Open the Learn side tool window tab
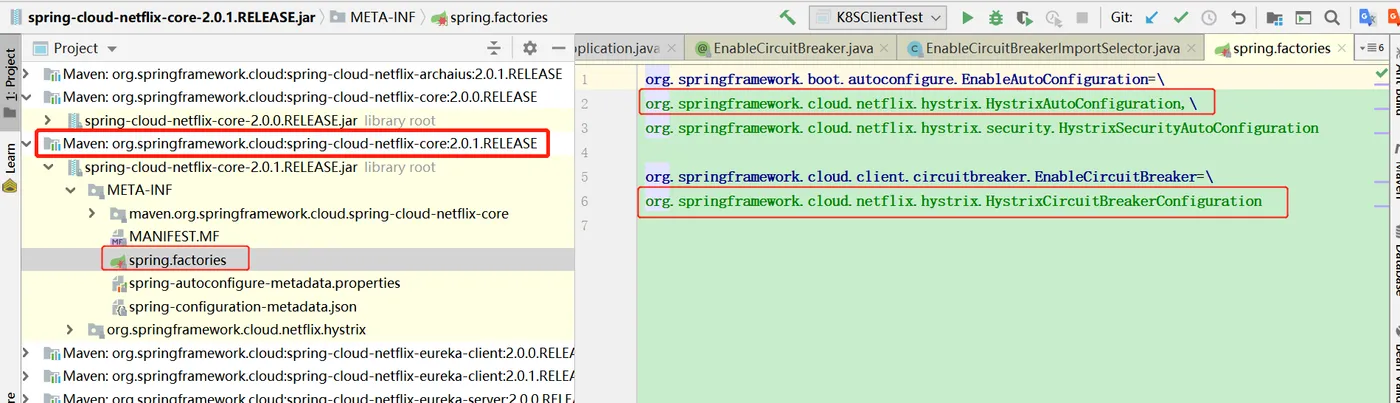 pos(10,167)
